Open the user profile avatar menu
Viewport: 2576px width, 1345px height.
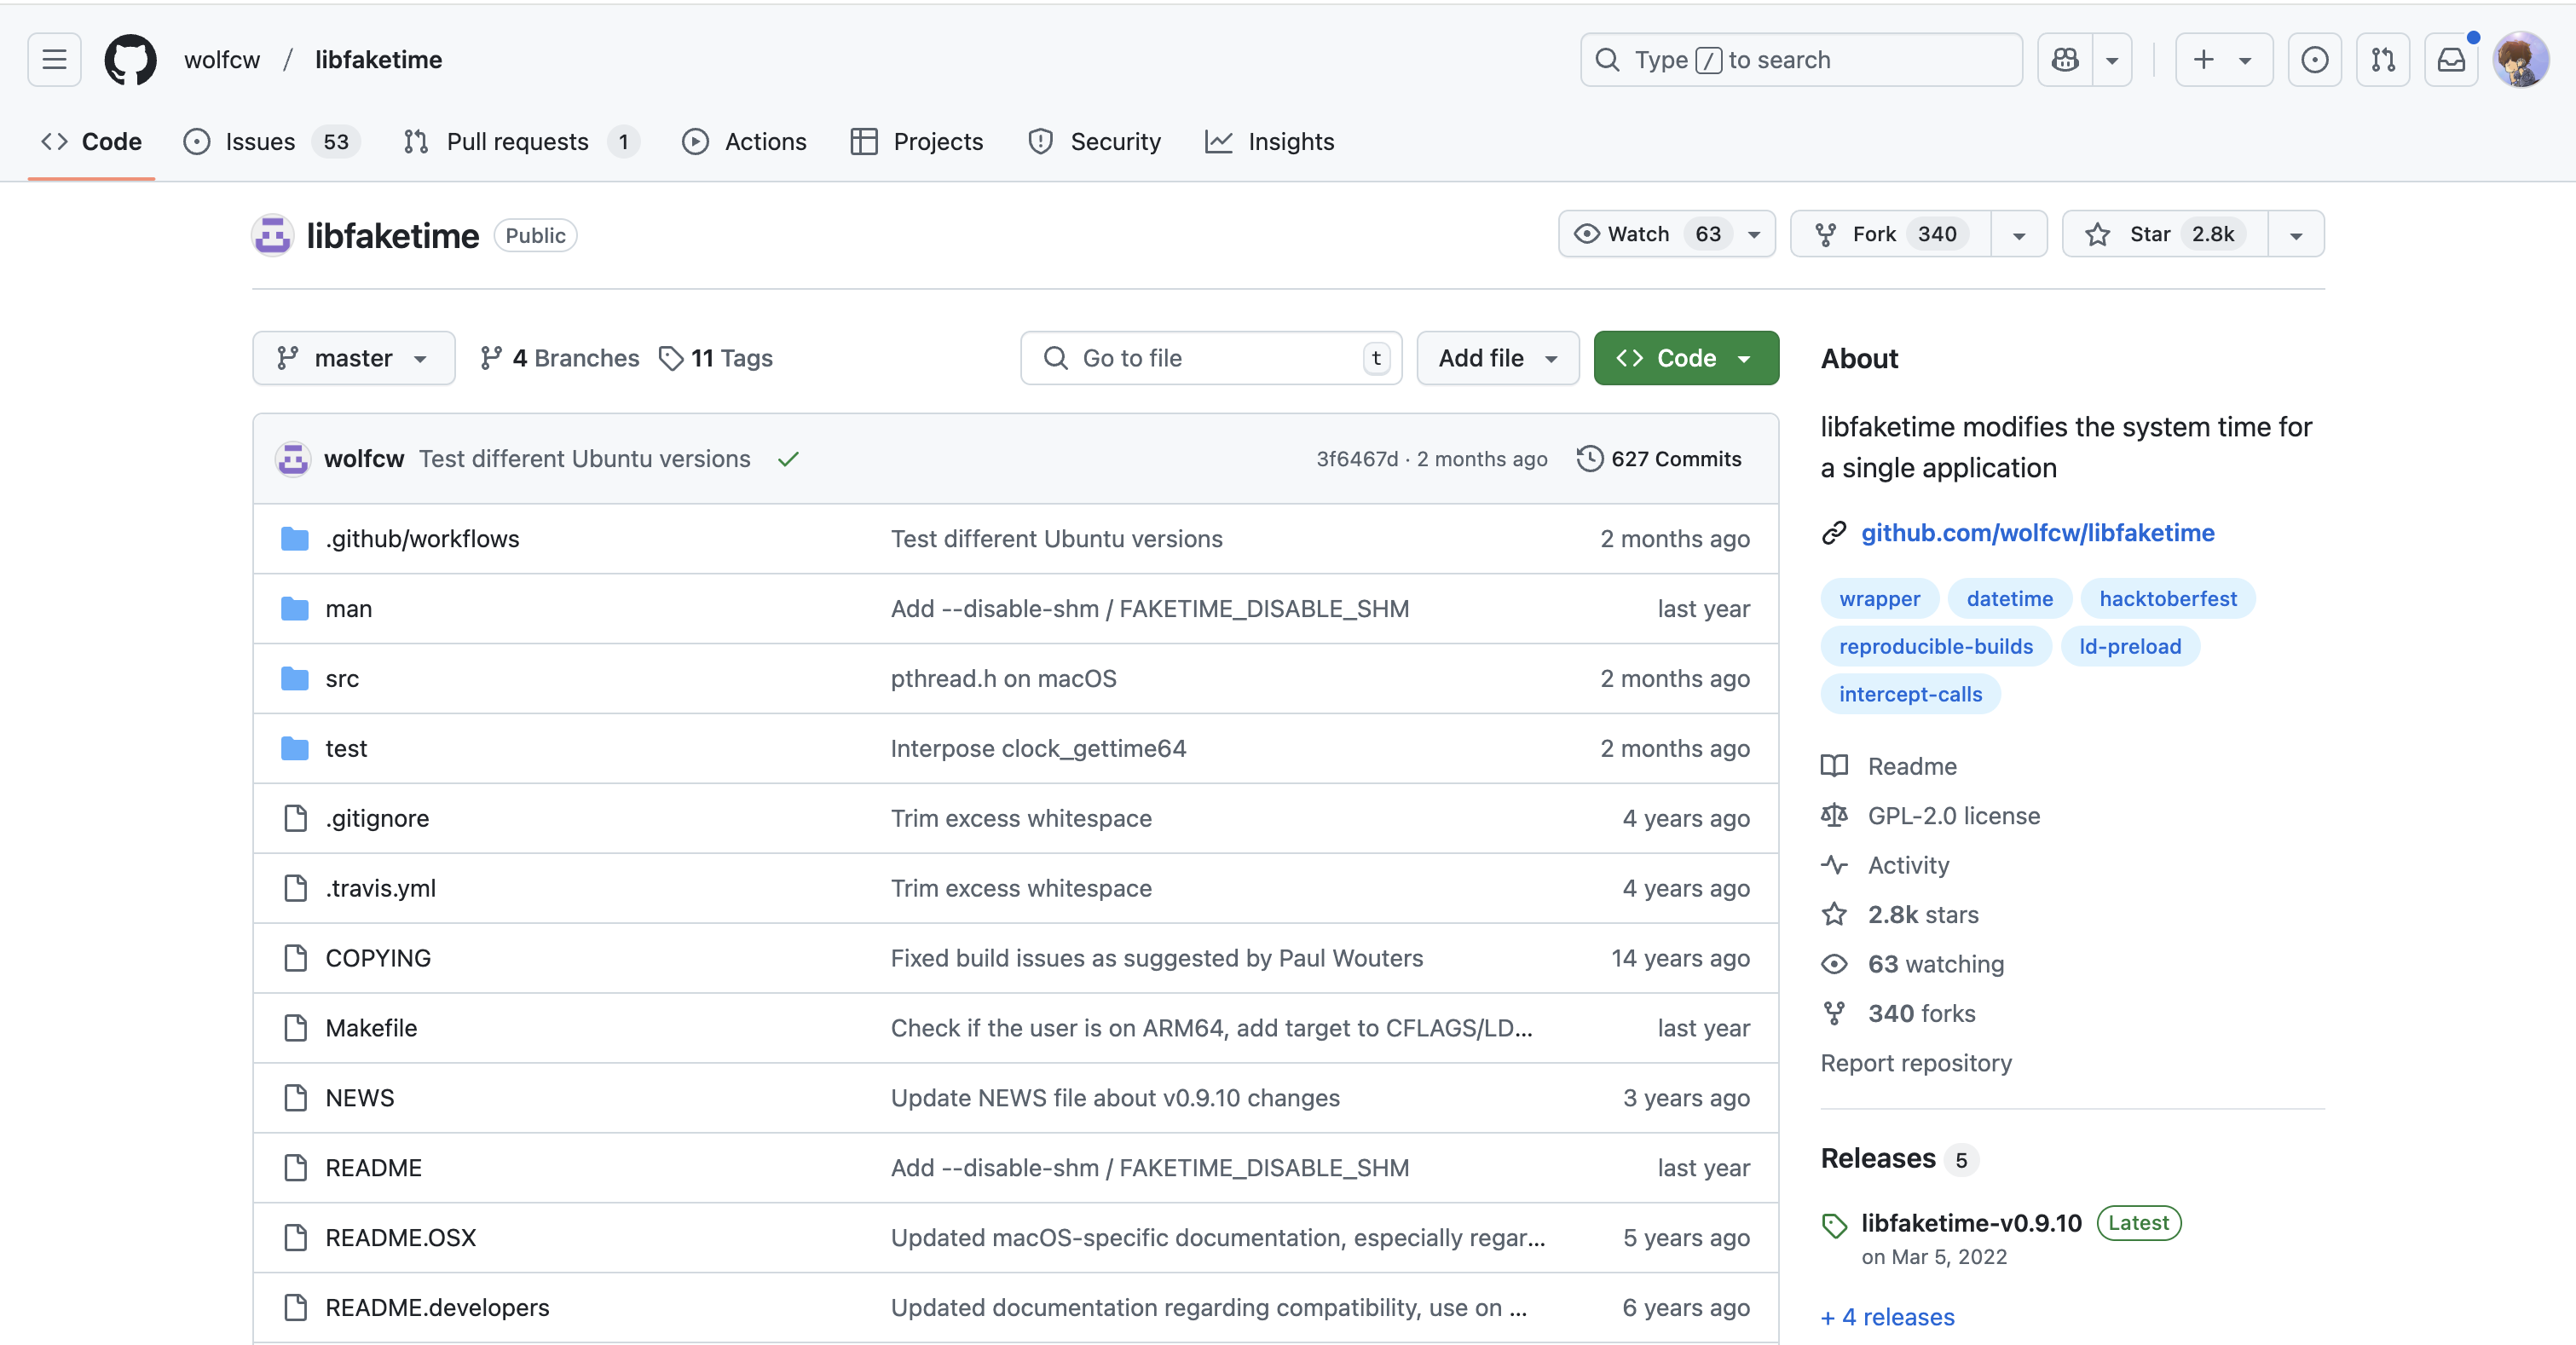[2520, 60]
